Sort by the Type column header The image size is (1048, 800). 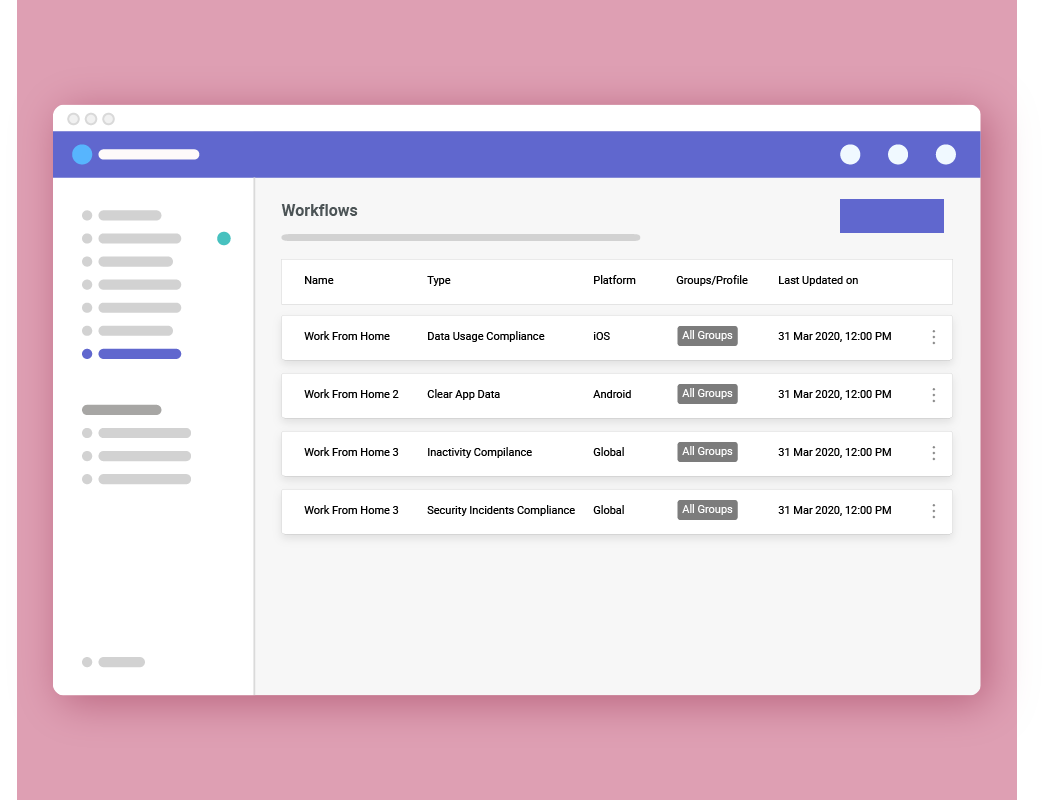pos(438,280)
